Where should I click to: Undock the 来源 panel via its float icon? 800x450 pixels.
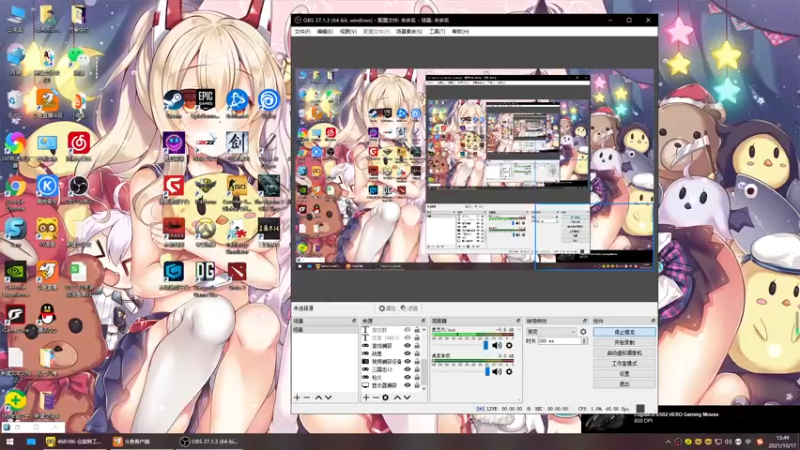coord(423,321)
